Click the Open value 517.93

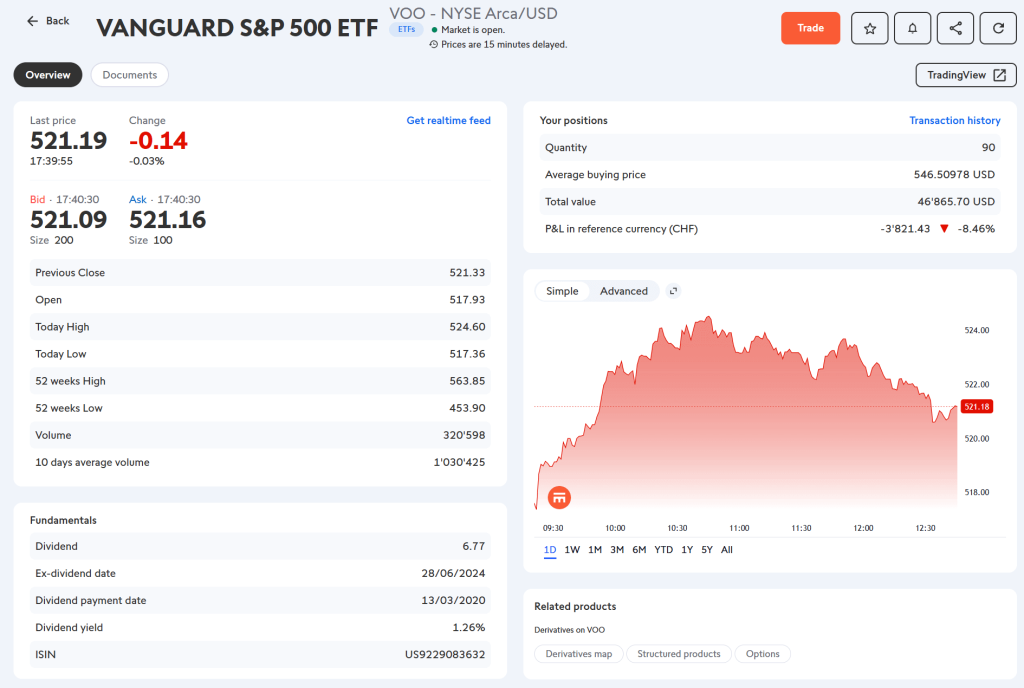point(467,300)
